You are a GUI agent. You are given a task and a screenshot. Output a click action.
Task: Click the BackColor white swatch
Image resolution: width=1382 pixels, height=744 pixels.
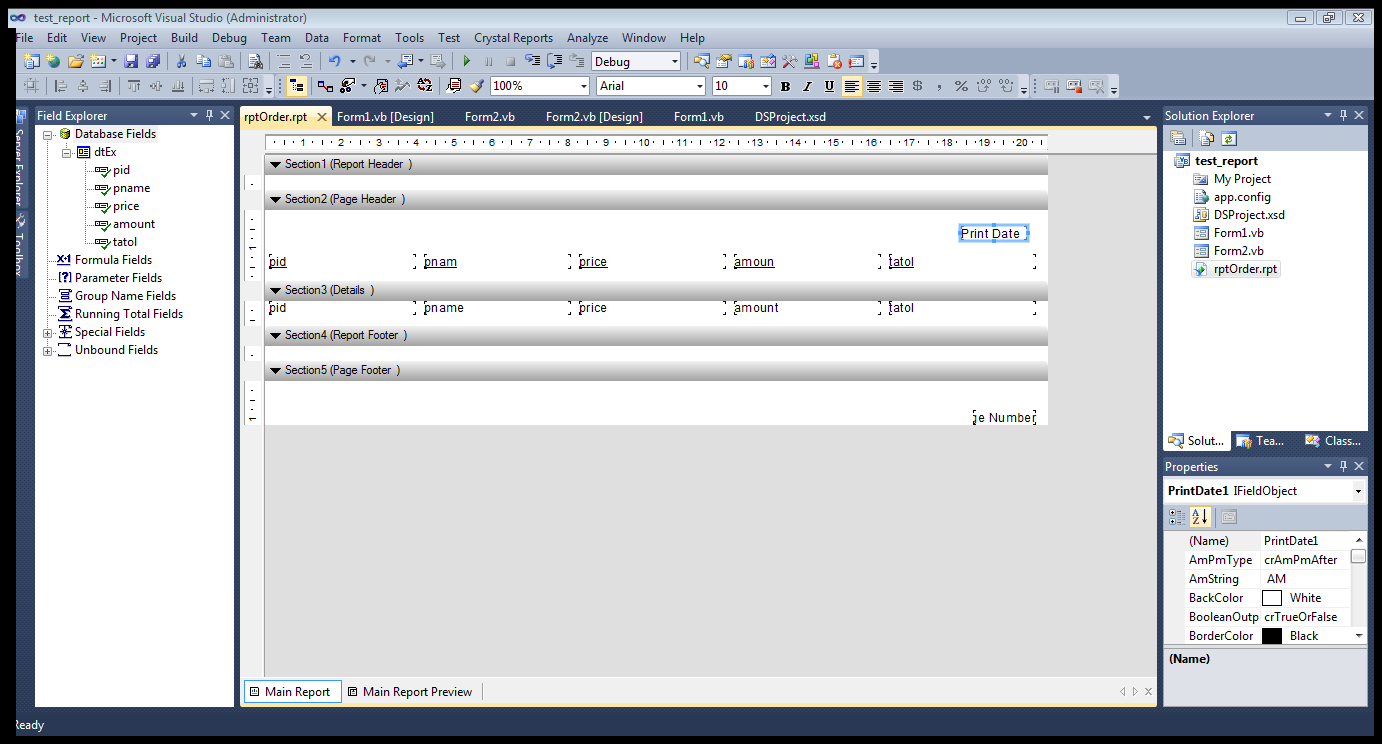(1272, 598)
